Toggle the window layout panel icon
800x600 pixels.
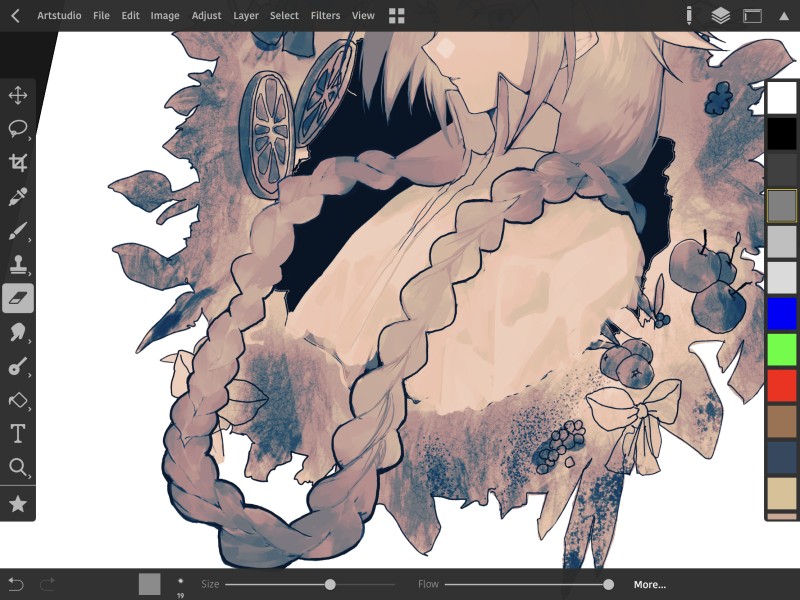click(752, 16)
